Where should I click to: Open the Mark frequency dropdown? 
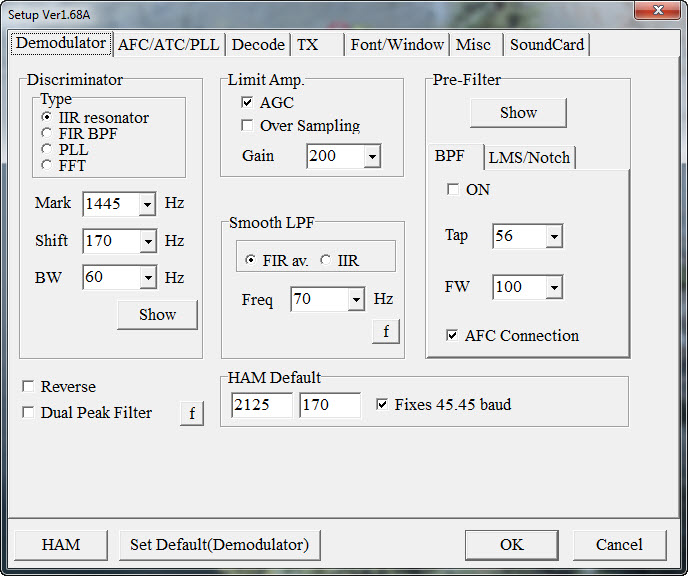coord(147,204)
